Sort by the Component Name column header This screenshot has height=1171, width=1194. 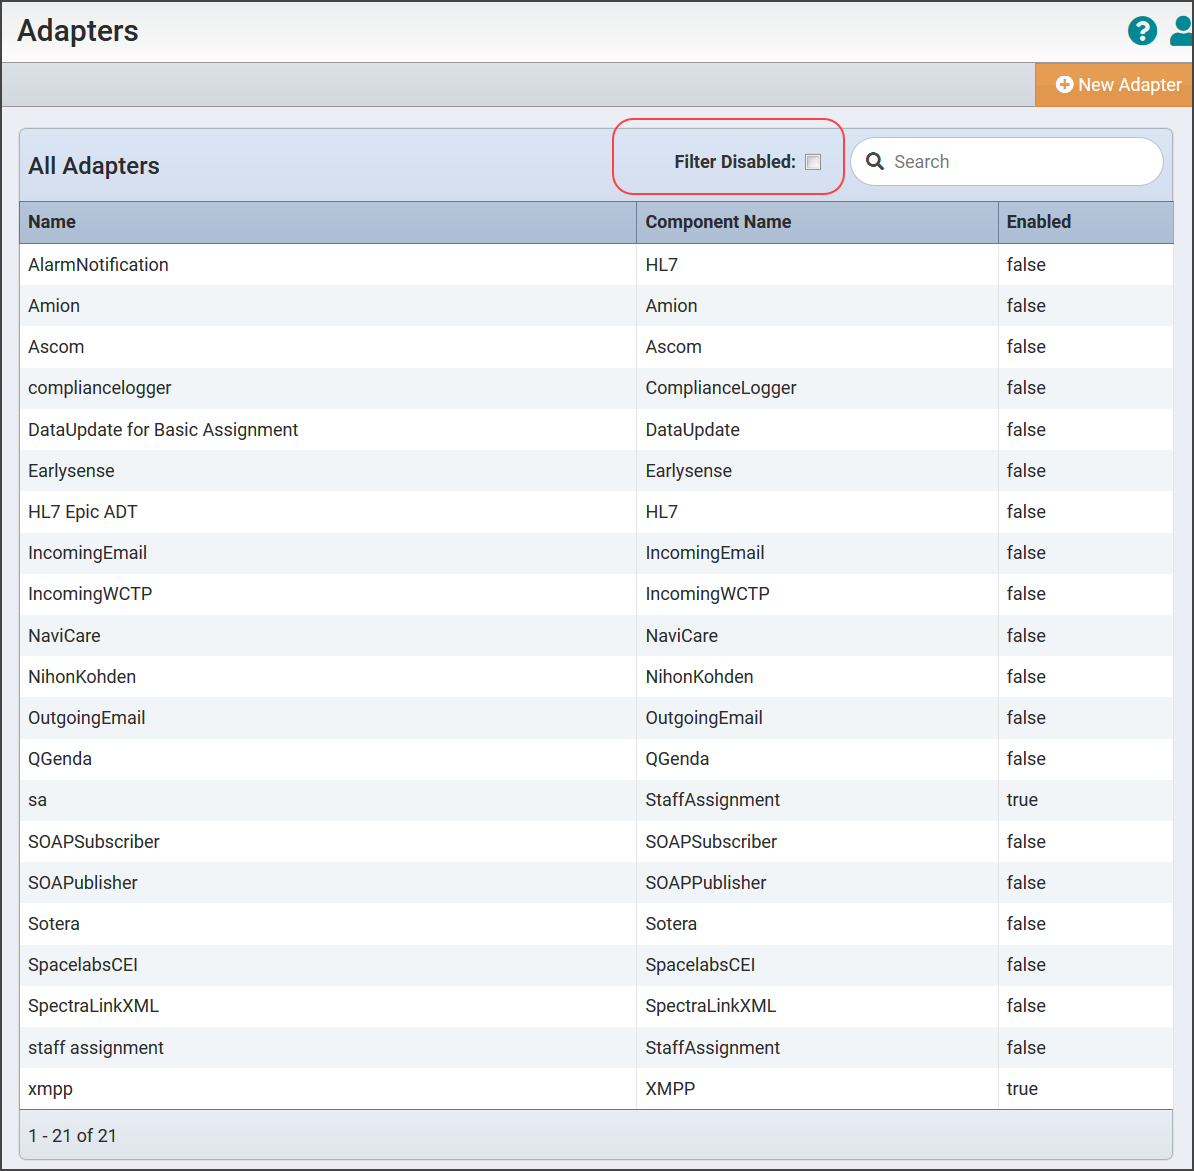(718, 222)
